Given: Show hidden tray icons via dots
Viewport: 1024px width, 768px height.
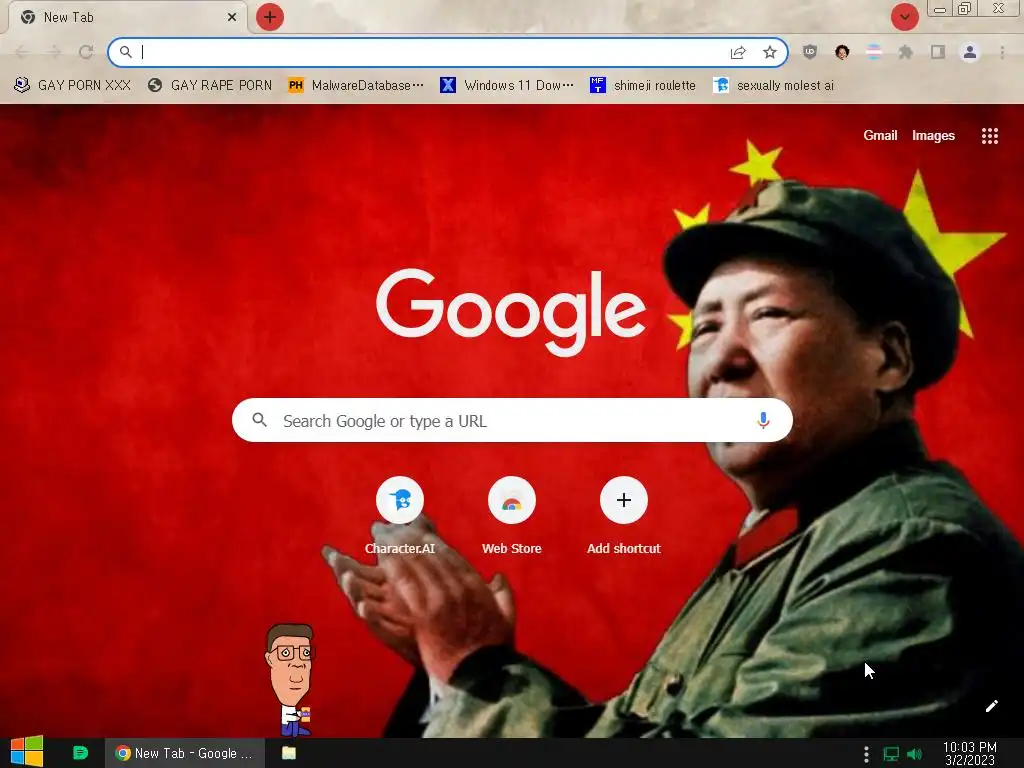Looking at the screenshot, I should click(x=866, y=754).
